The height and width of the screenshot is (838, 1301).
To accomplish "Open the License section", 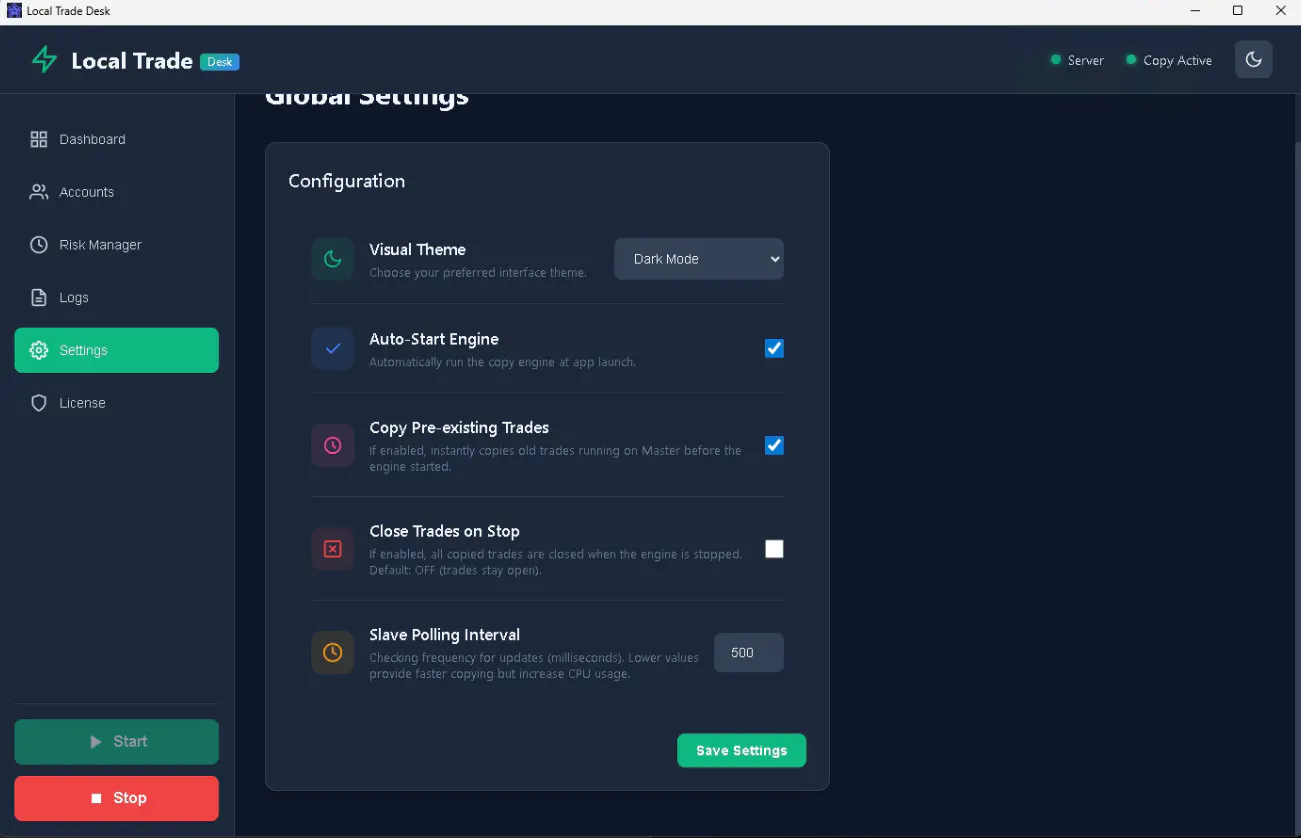I will click(117, 403).
